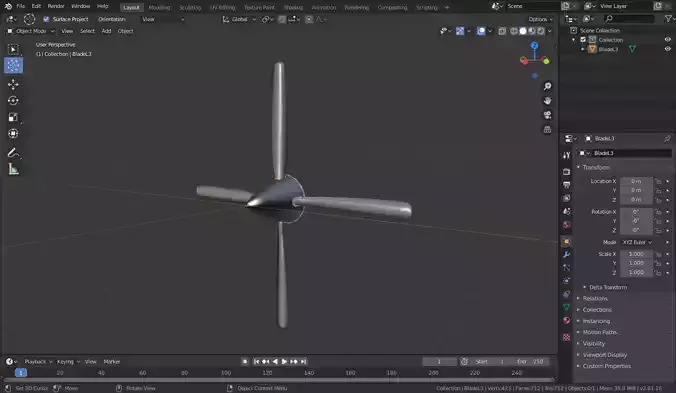
Task: Switch to Material Preview shading
Action: point(532,31)
